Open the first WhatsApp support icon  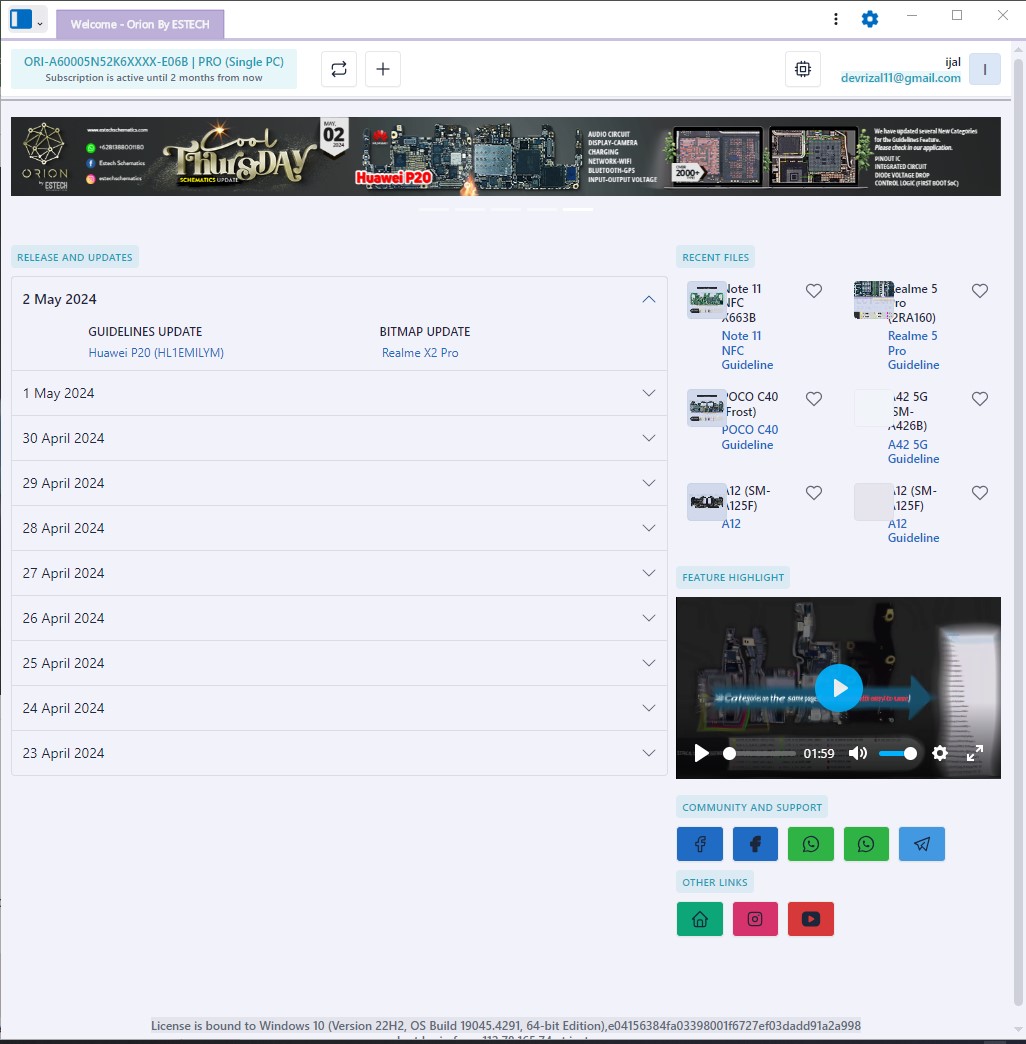[x=810, y=844]
